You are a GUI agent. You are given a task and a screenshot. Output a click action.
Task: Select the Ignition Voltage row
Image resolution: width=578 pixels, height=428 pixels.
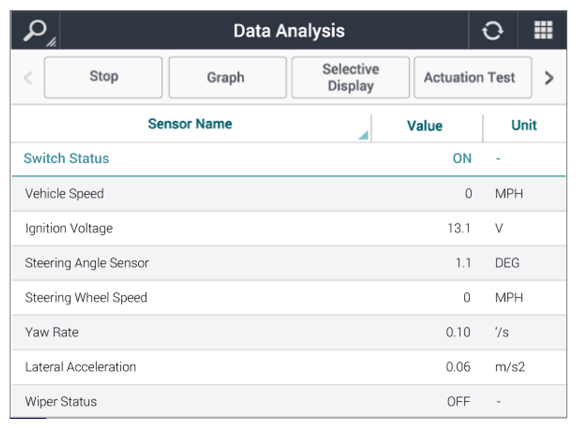pos(289,229)
